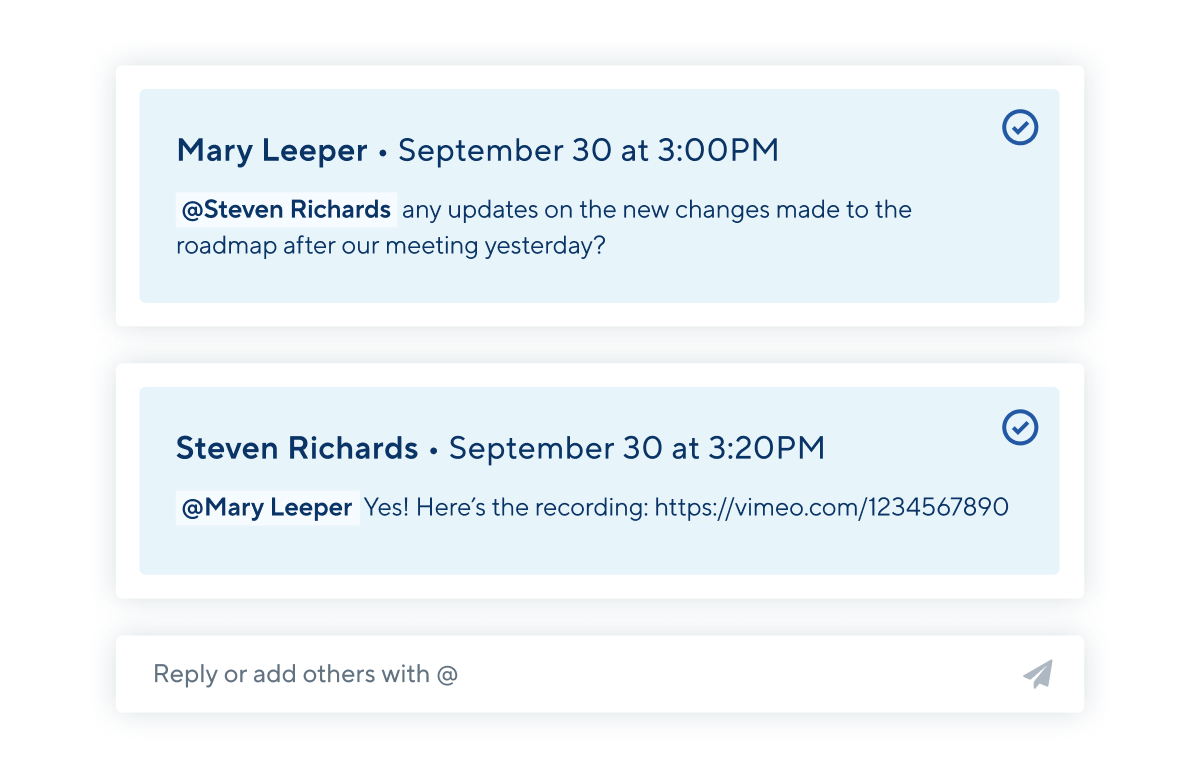The height and width of the screenshot is (780, 1200).
Task: Mark Steven Richards' reply as resolved
Action: 1020,427
